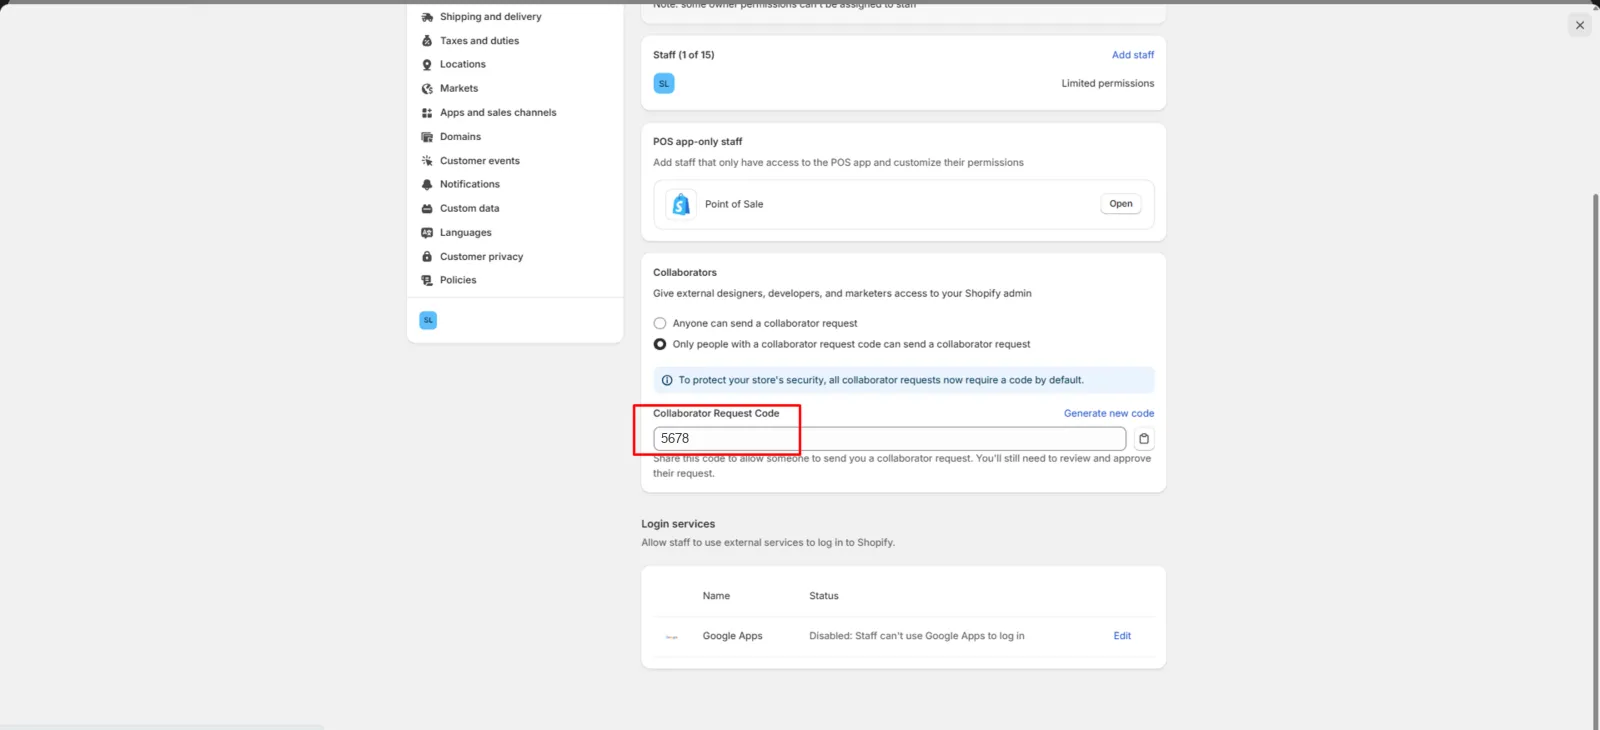Image resolution: width=1600 pixels, height=730 pixels.
Task: Select Anyone can send a collaborator request
Action: (660, 323)
